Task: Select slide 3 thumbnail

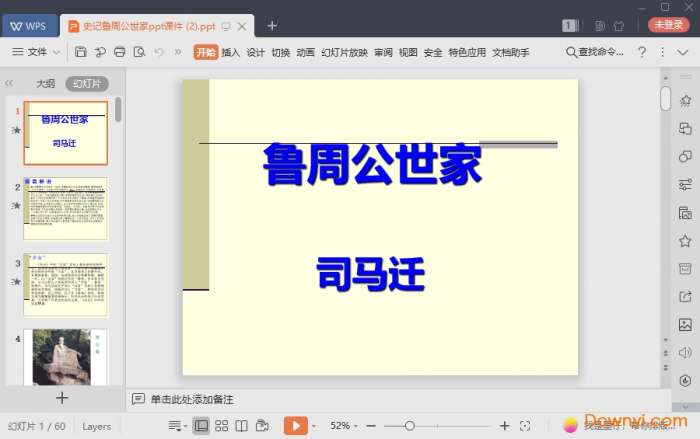Action: tap(66, 285)
